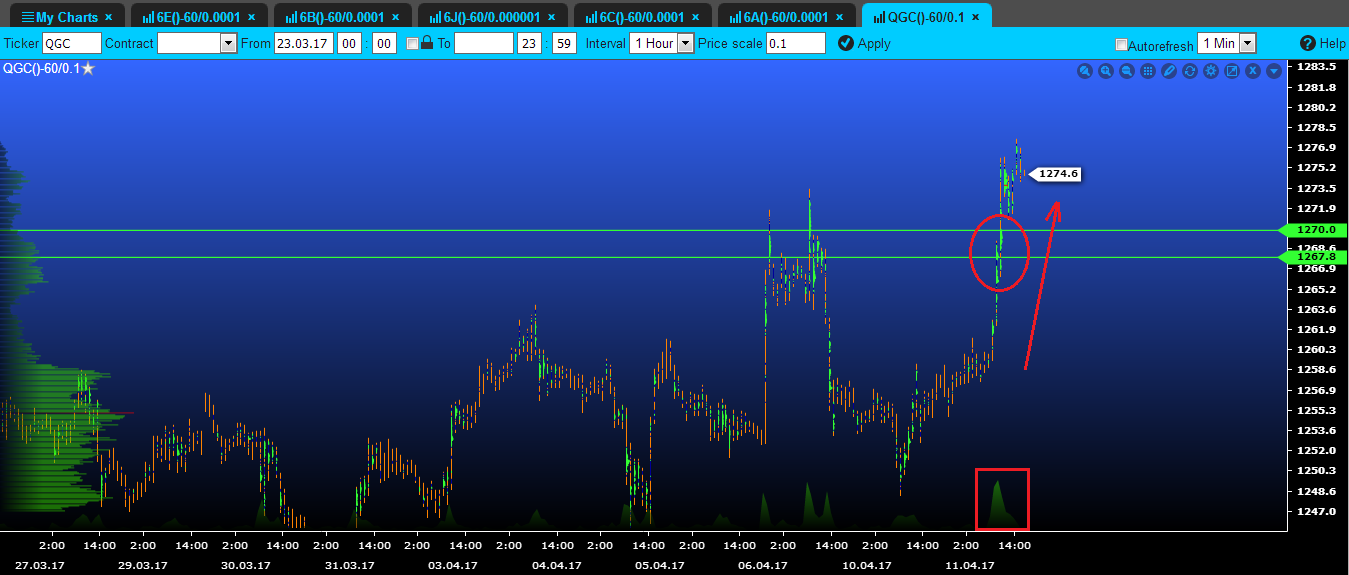The width and height of the screenshot is (1349, 575).
Task: Switch to the 6B()-60/0.0001 tab
Action: pos(342,17)
